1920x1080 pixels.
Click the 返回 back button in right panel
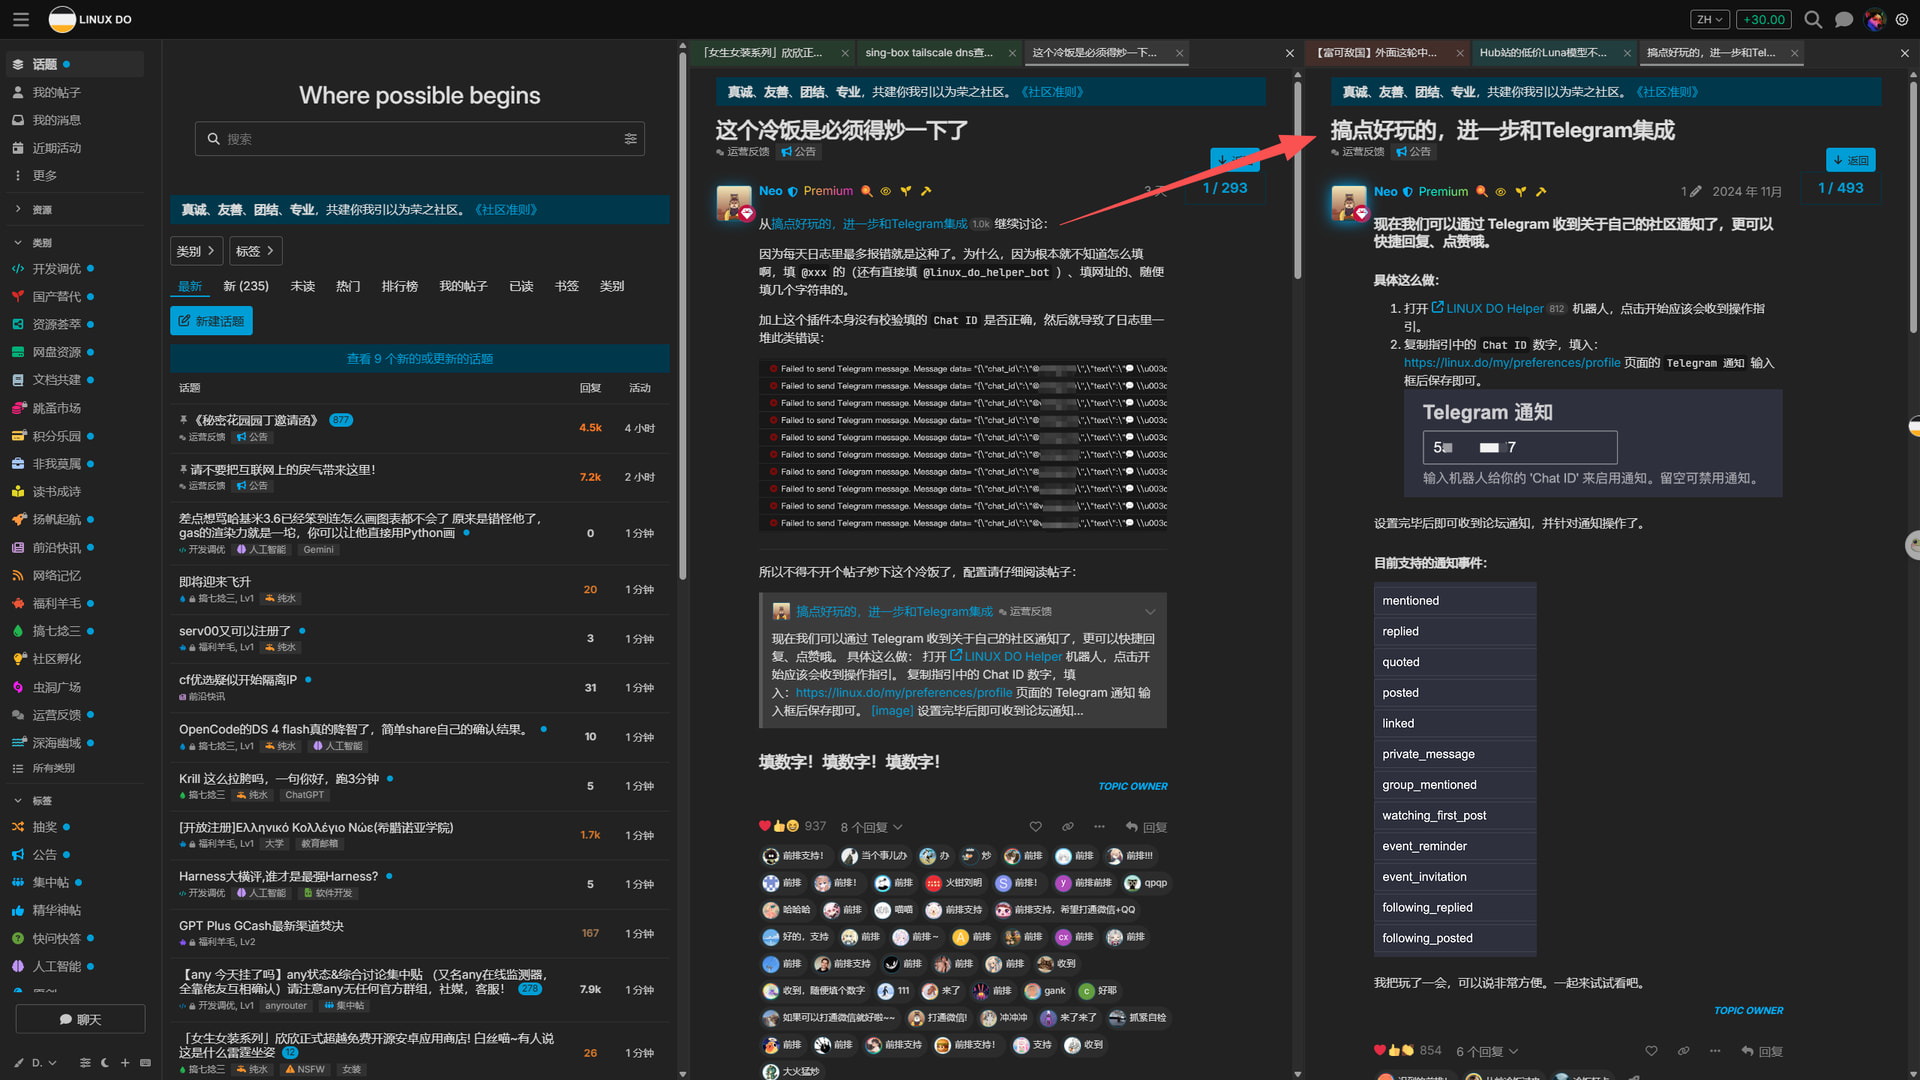pyautogui.click(x=1851, y=160)
